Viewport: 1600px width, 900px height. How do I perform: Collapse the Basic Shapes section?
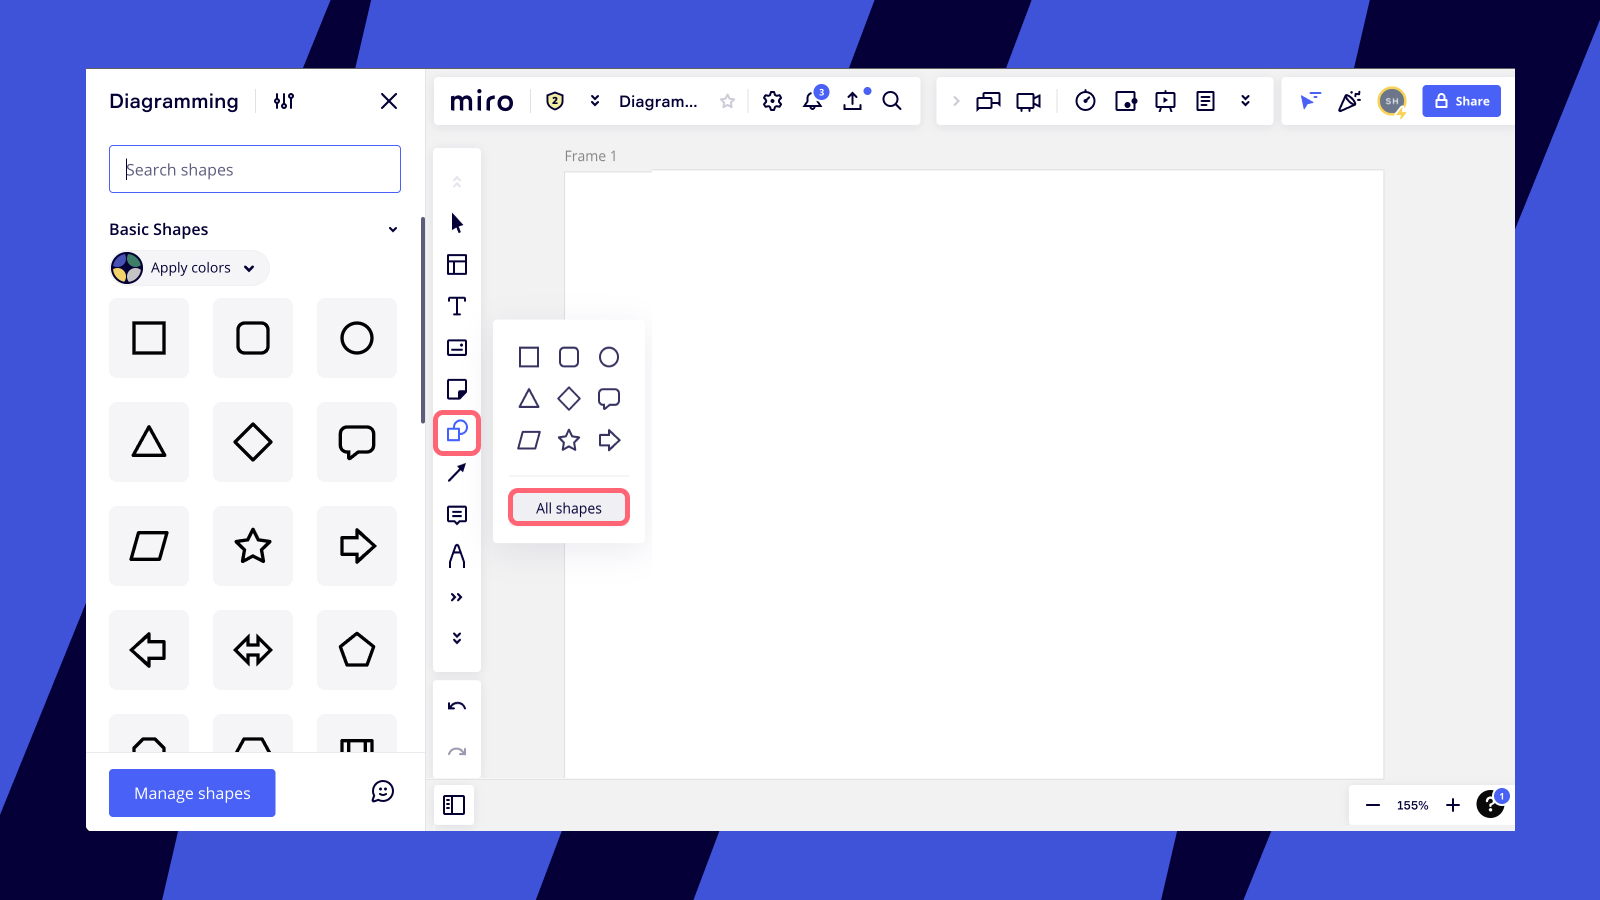click(392, 229)
